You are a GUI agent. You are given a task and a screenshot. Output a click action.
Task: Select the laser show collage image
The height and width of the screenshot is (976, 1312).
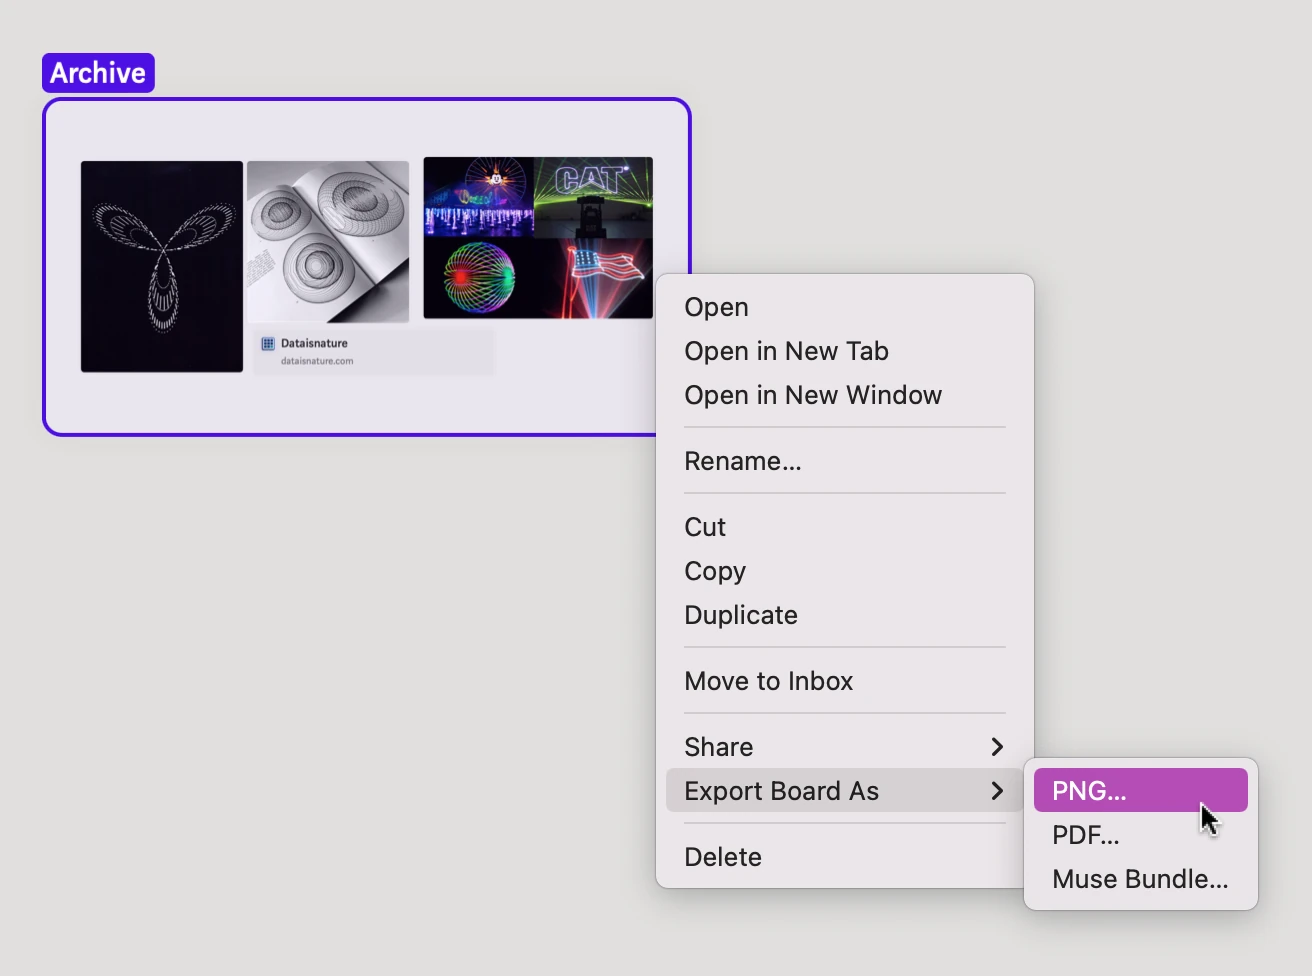coord(538,238)
